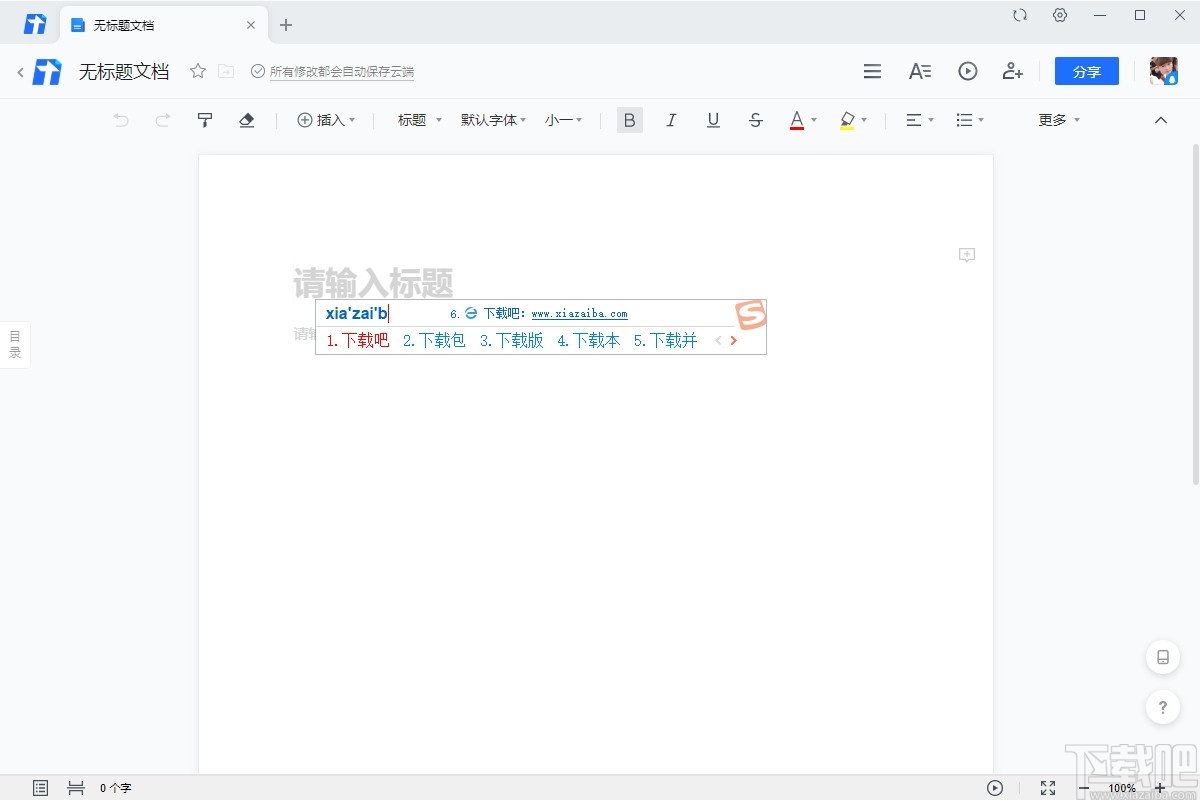Start presentation mode with the play icon
Image resolution: width=1200 pixels, height=800 pixels.
pos(967,71)
